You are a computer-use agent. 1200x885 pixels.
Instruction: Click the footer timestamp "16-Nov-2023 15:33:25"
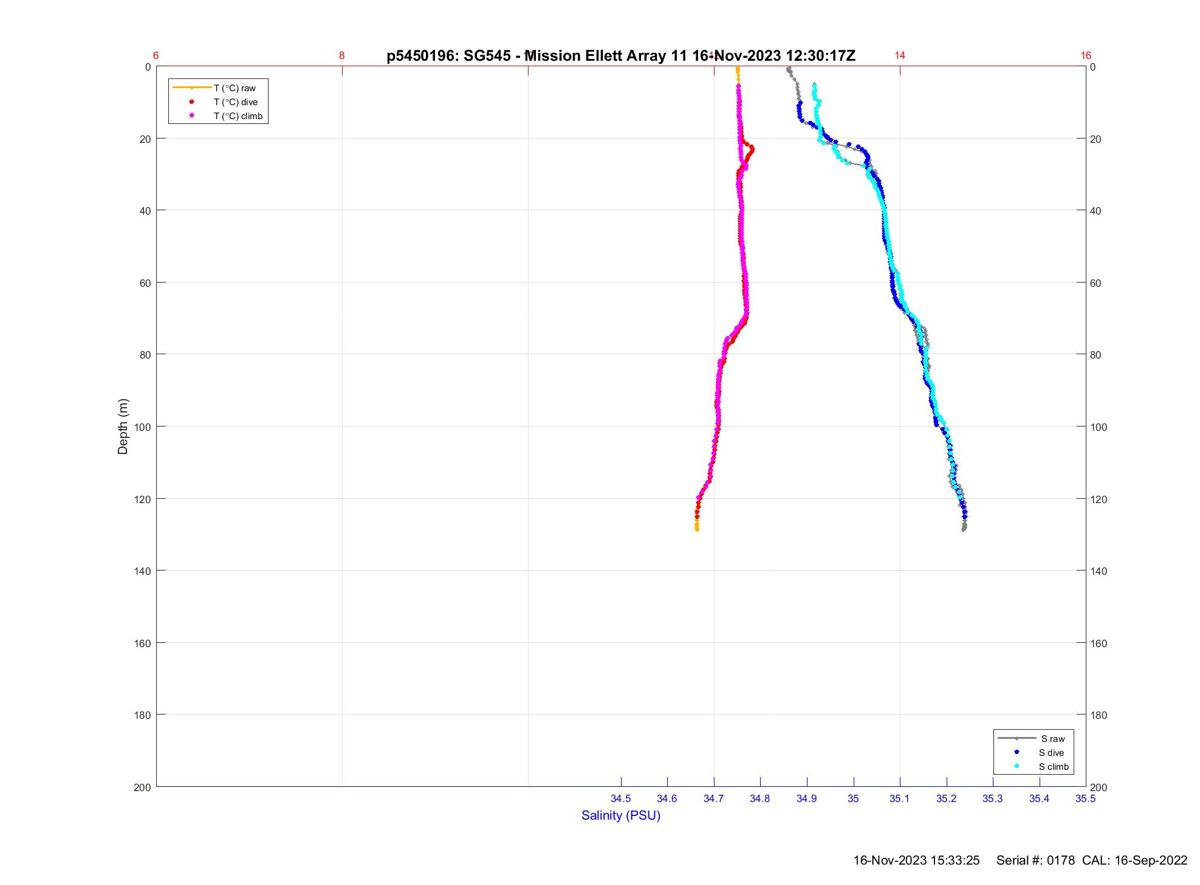(916, 860)
